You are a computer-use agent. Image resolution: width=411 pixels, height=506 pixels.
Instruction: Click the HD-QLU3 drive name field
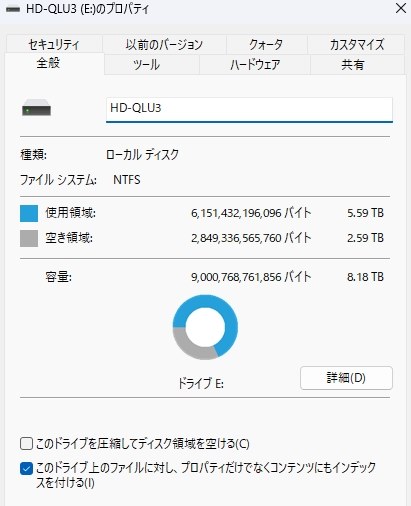tap(249, 109)
